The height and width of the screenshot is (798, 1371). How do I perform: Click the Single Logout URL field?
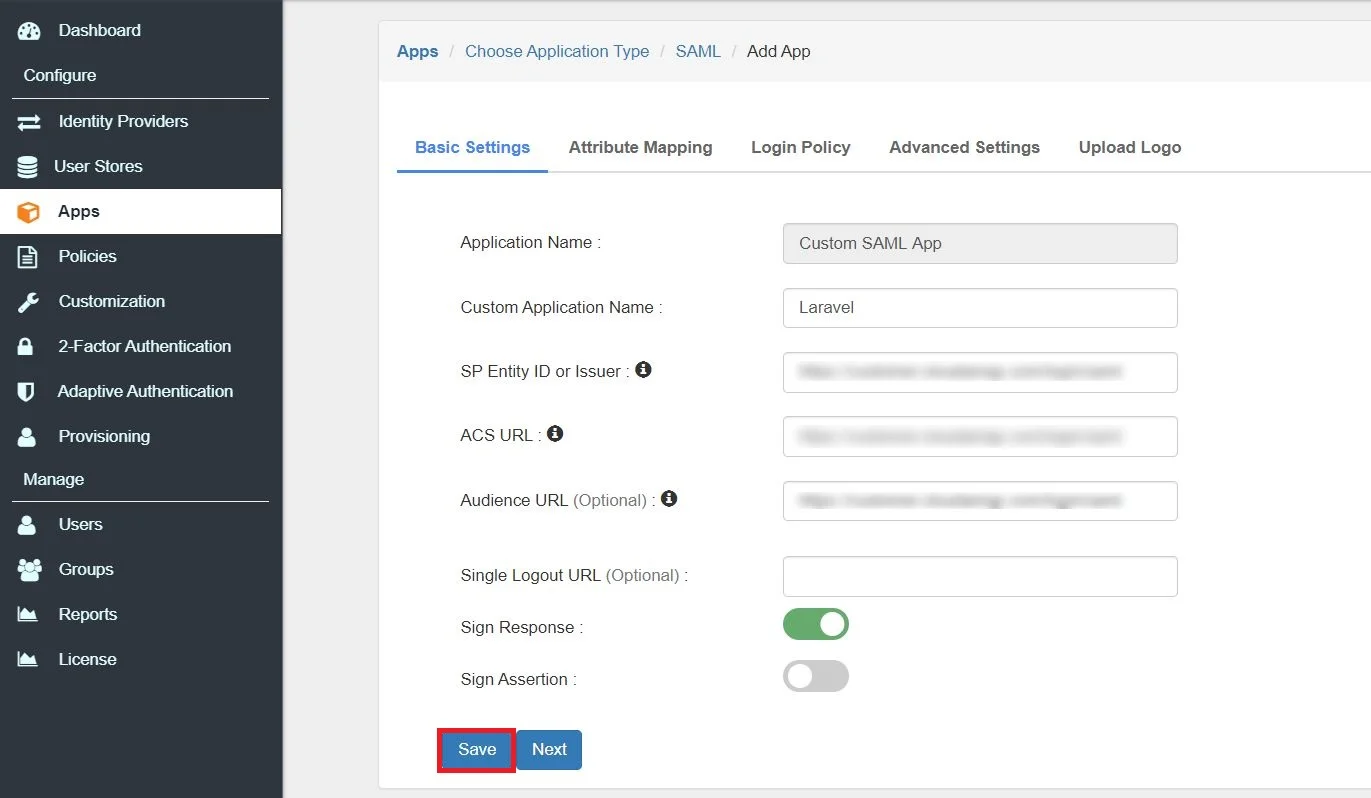coord(980,576)
